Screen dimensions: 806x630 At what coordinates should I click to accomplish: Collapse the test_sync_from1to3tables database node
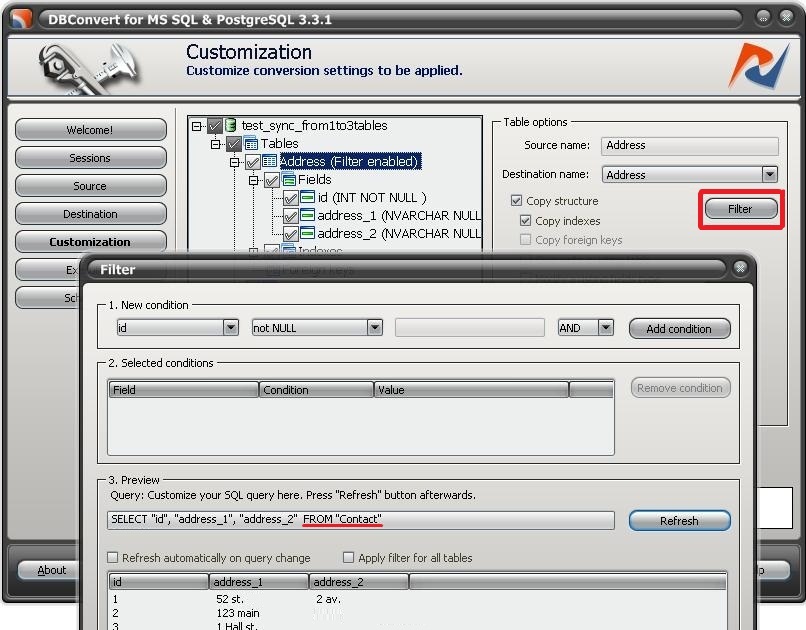pyautogui.click(x=196, y=126)
